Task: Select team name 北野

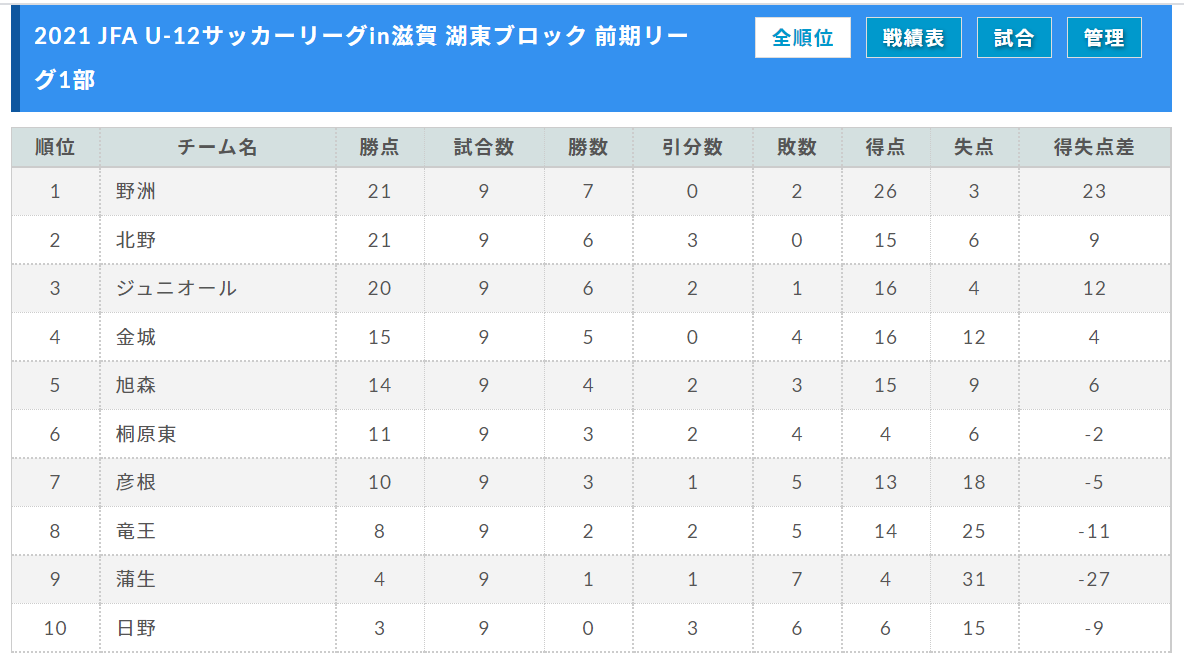Action: coord(136,240)
